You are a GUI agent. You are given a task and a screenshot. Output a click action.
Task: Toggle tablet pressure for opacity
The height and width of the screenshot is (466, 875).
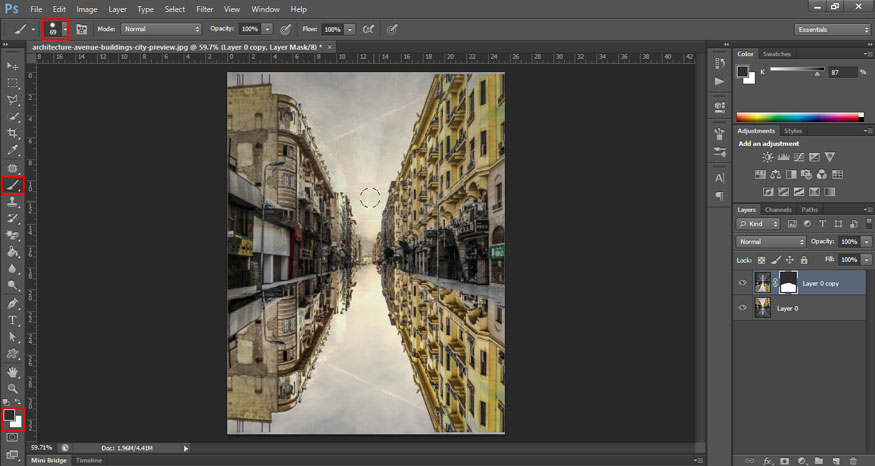coord(285,29)
